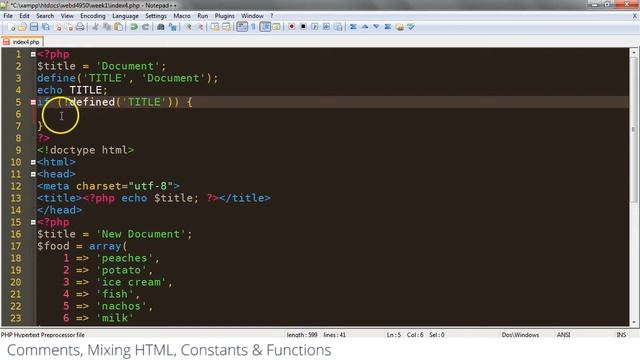Screen dimensions: 640x360
Task: Open Replace dialog from toolbar icon
Action: pos(173,27)
